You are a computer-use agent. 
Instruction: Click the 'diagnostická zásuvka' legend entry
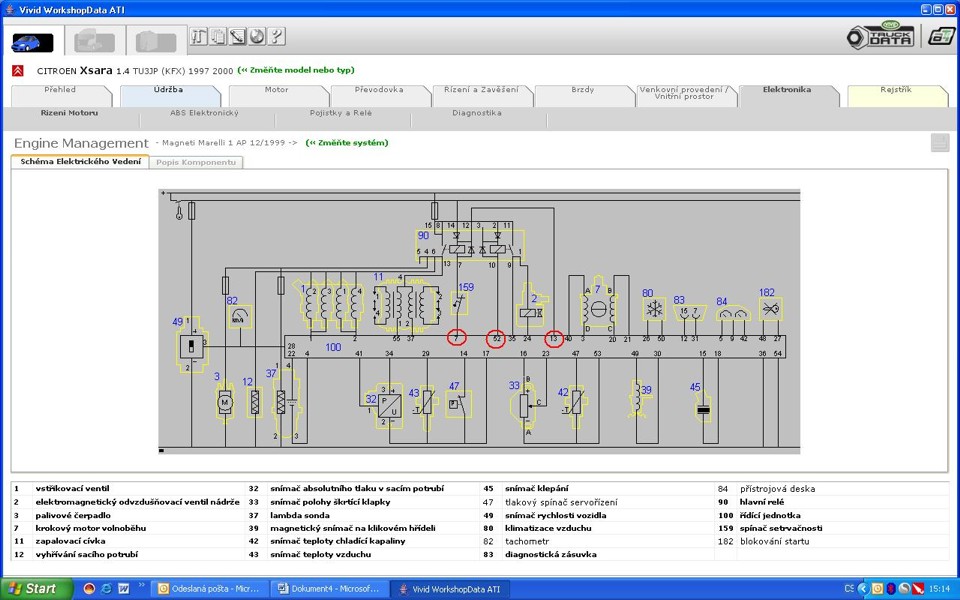point(550,555)
